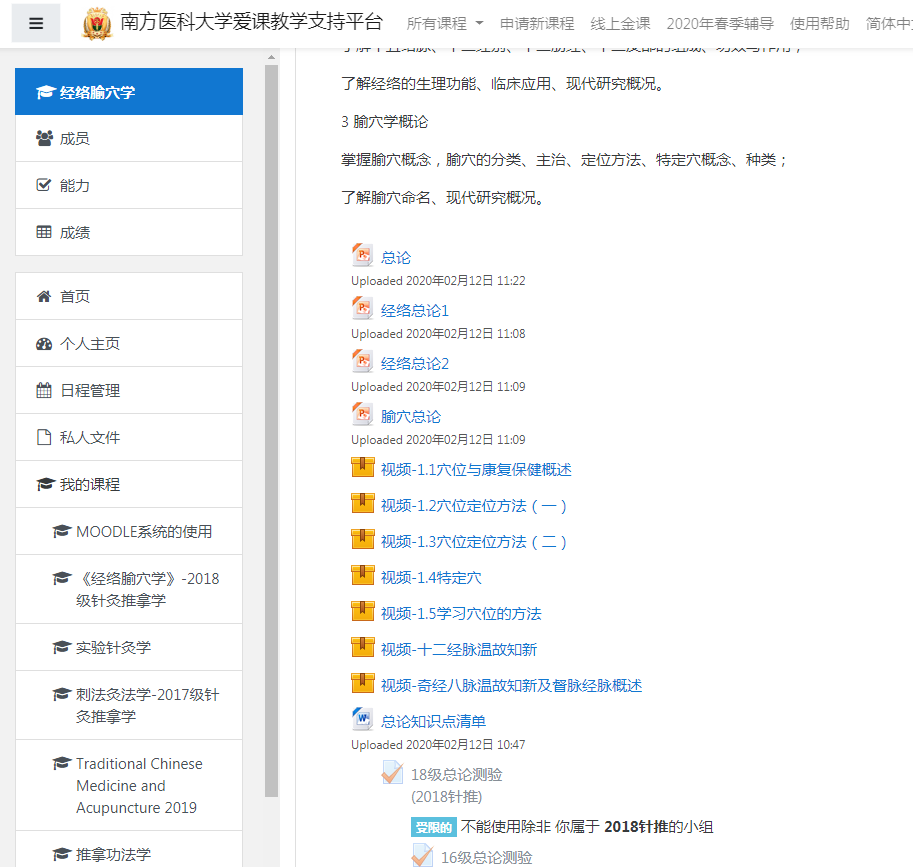This screenshot has width=913, height=867.
Task: Click the hamburger menu toggle button
Action: tap(37, 23)
